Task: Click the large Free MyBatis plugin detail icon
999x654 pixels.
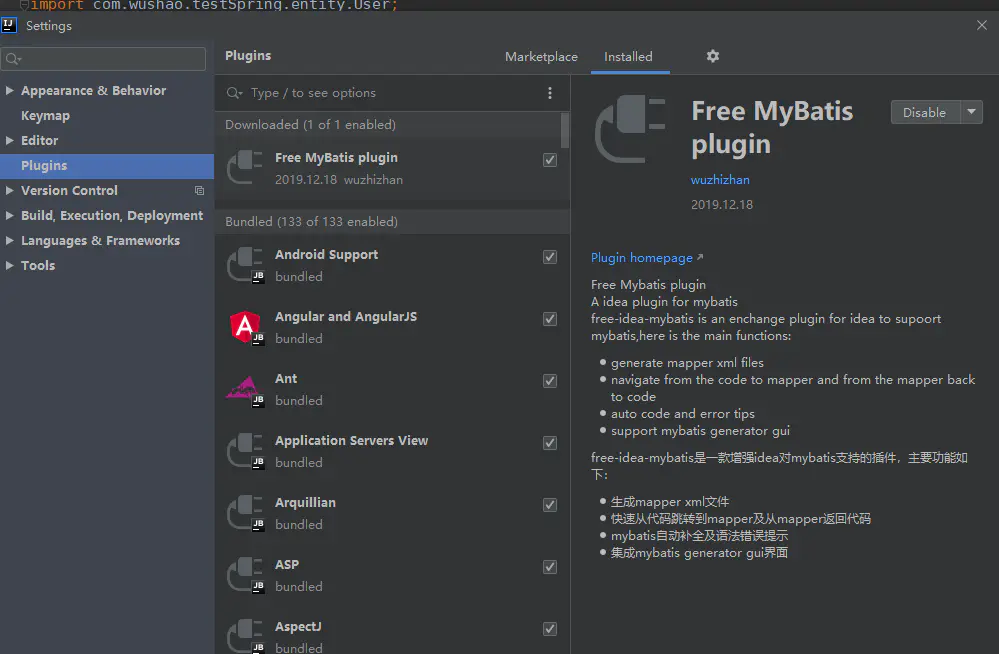Action: (x=630, y=128)
